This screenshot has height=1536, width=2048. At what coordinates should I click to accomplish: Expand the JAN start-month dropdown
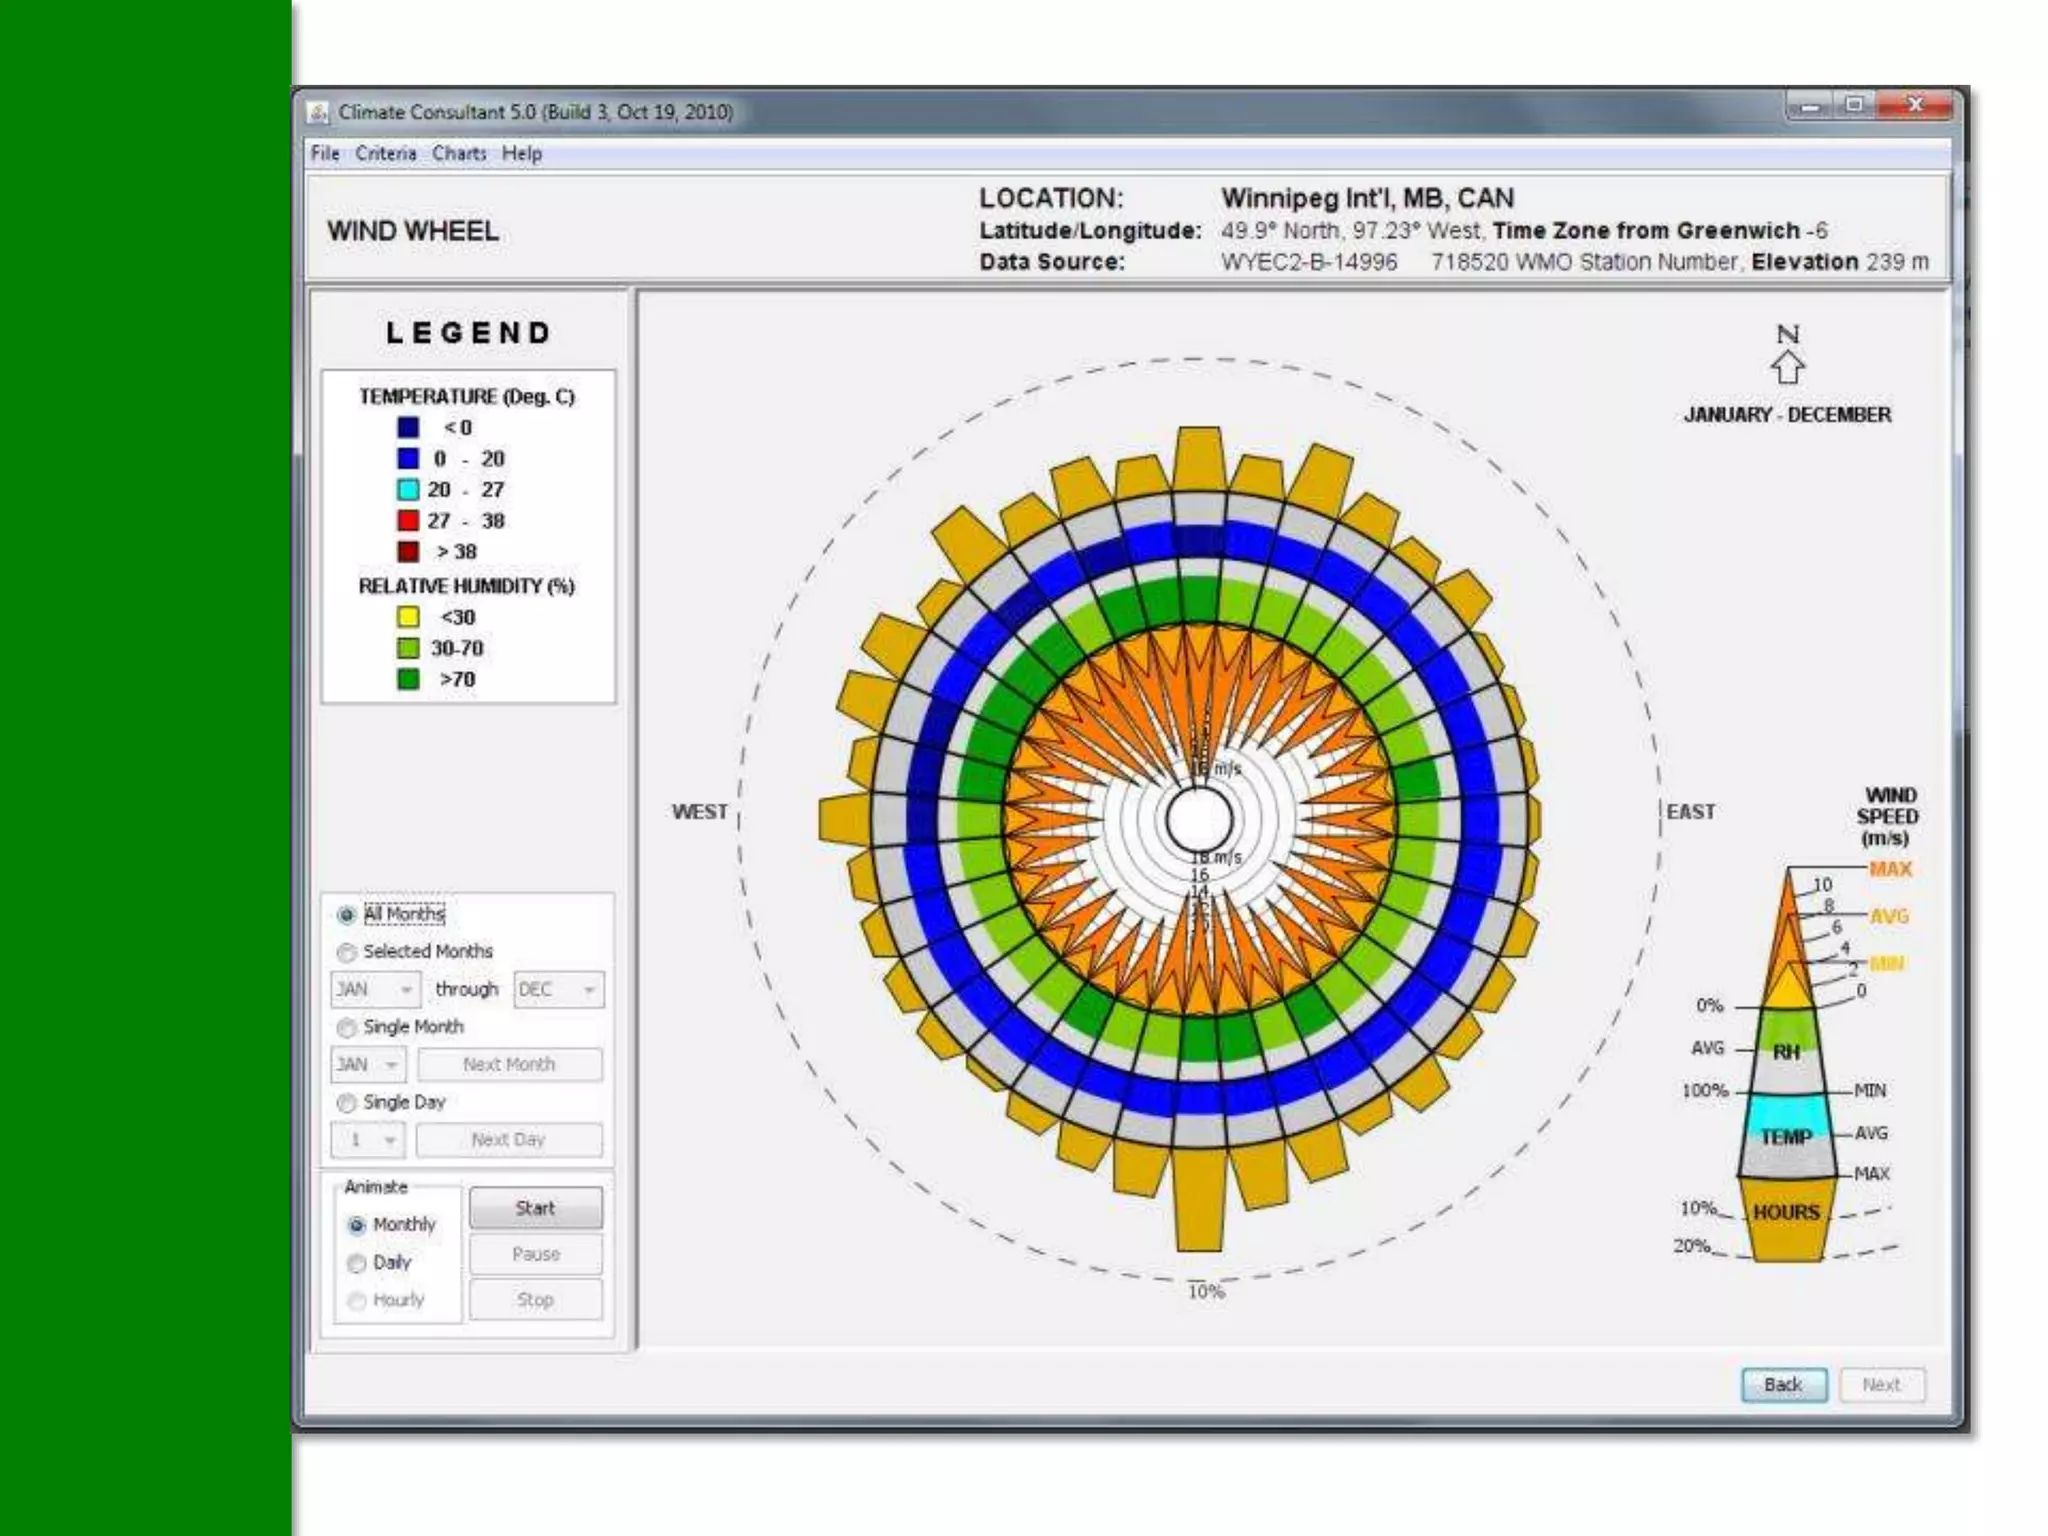[375, 990]
